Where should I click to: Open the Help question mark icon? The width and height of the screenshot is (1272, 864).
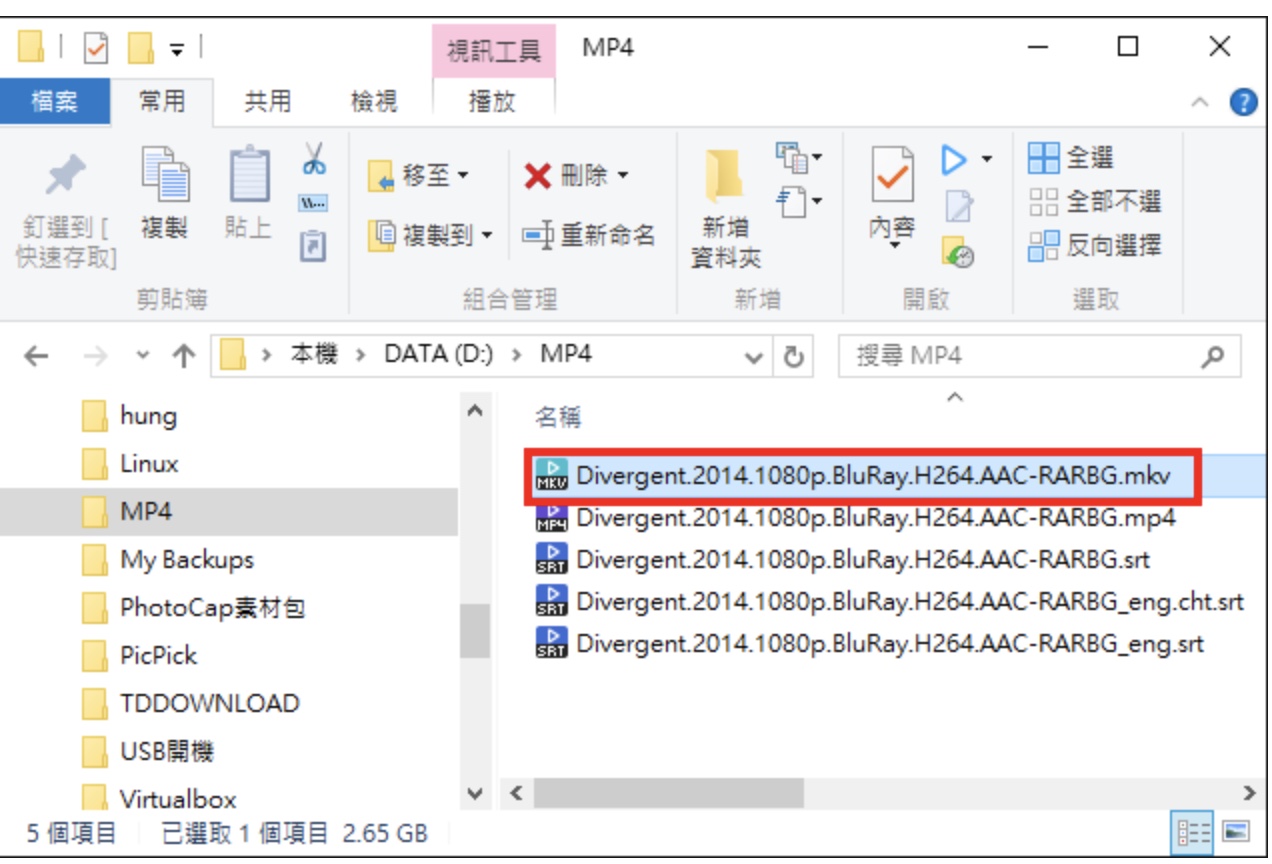click(1243, 102)
